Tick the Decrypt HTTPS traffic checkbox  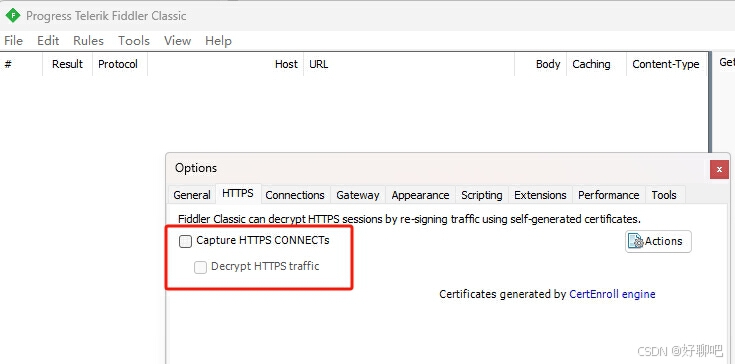201,267
